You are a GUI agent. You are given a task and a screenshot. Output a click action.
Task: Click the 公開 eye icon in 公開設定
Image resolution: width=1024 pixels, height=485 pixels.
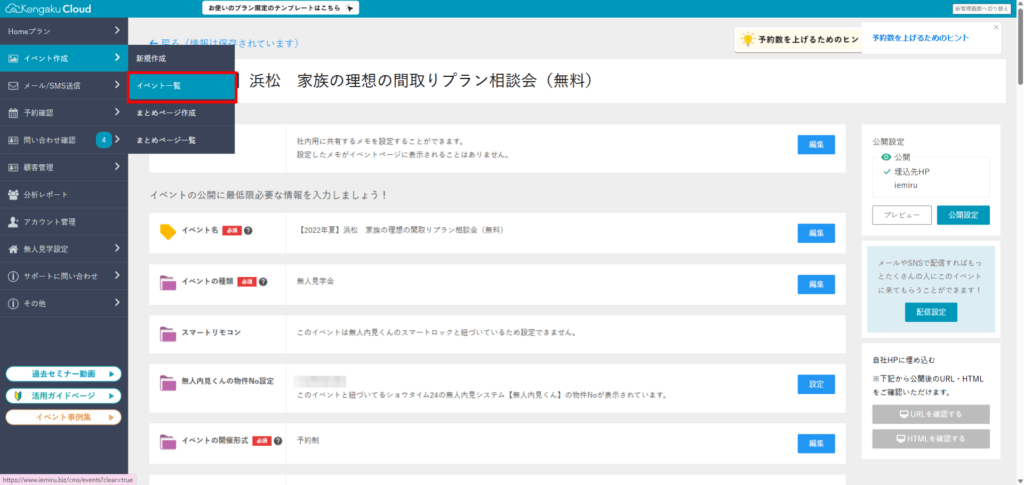(886, 157)
